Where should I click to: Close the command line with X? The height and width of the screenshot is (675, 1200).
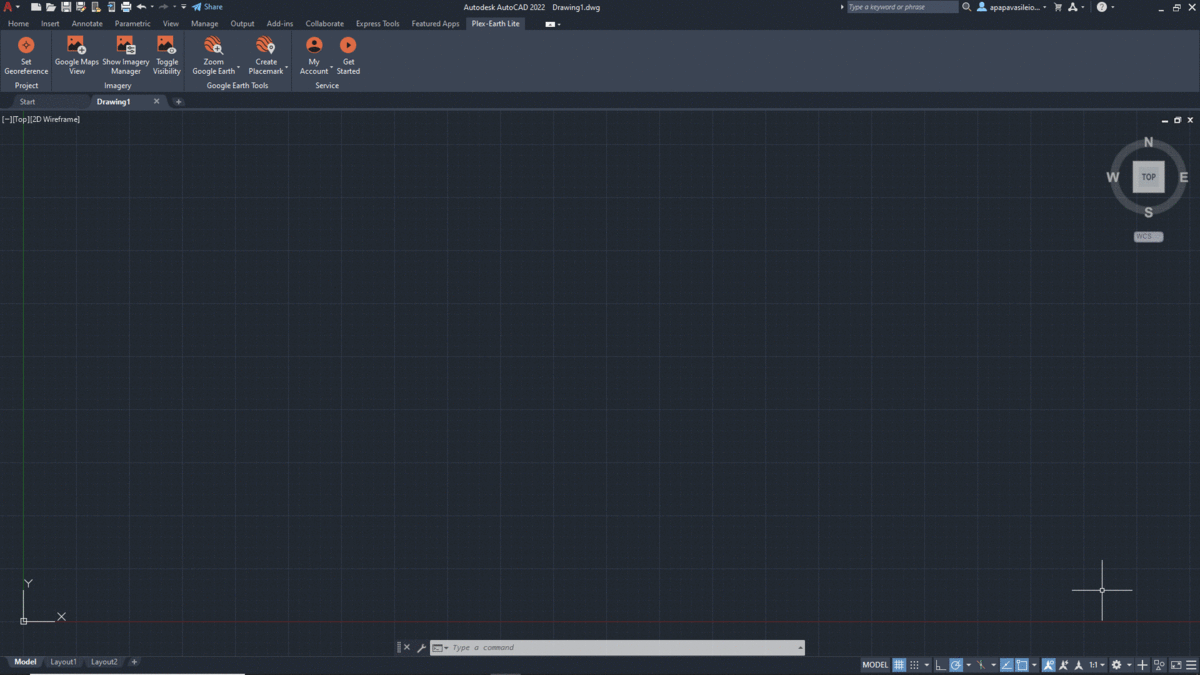coord(407,648)
